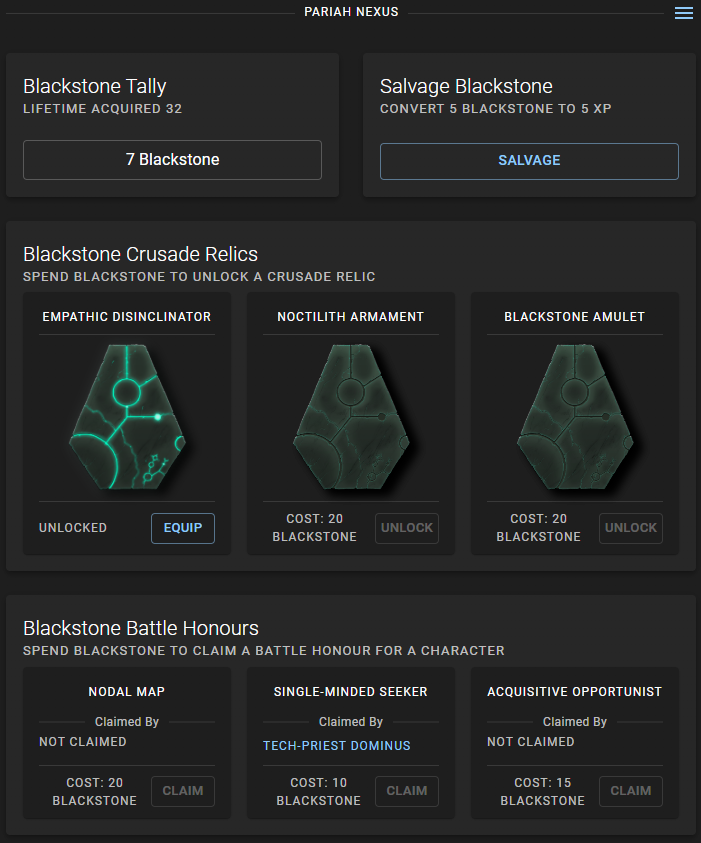Image resolution: width=701 pixels, height=843 pixels.
Task: Claim the Nodal Map battle honour
Action: coord(183,791)
